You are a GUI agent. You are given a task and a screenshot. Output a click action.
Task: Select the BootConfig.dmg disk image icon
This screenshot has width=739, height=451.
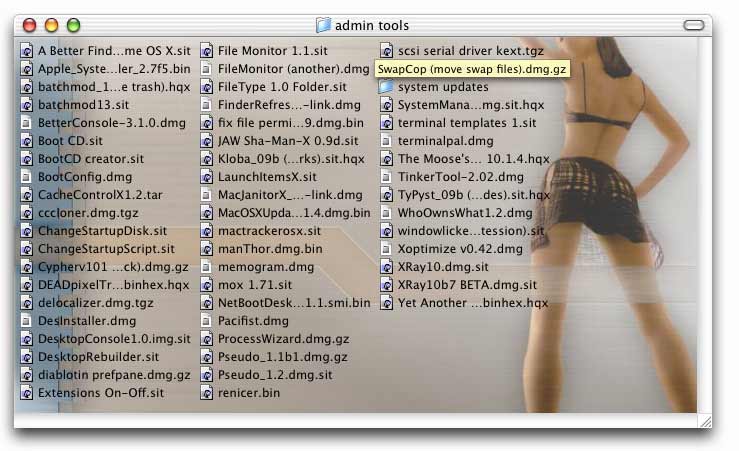pos(27,177)
